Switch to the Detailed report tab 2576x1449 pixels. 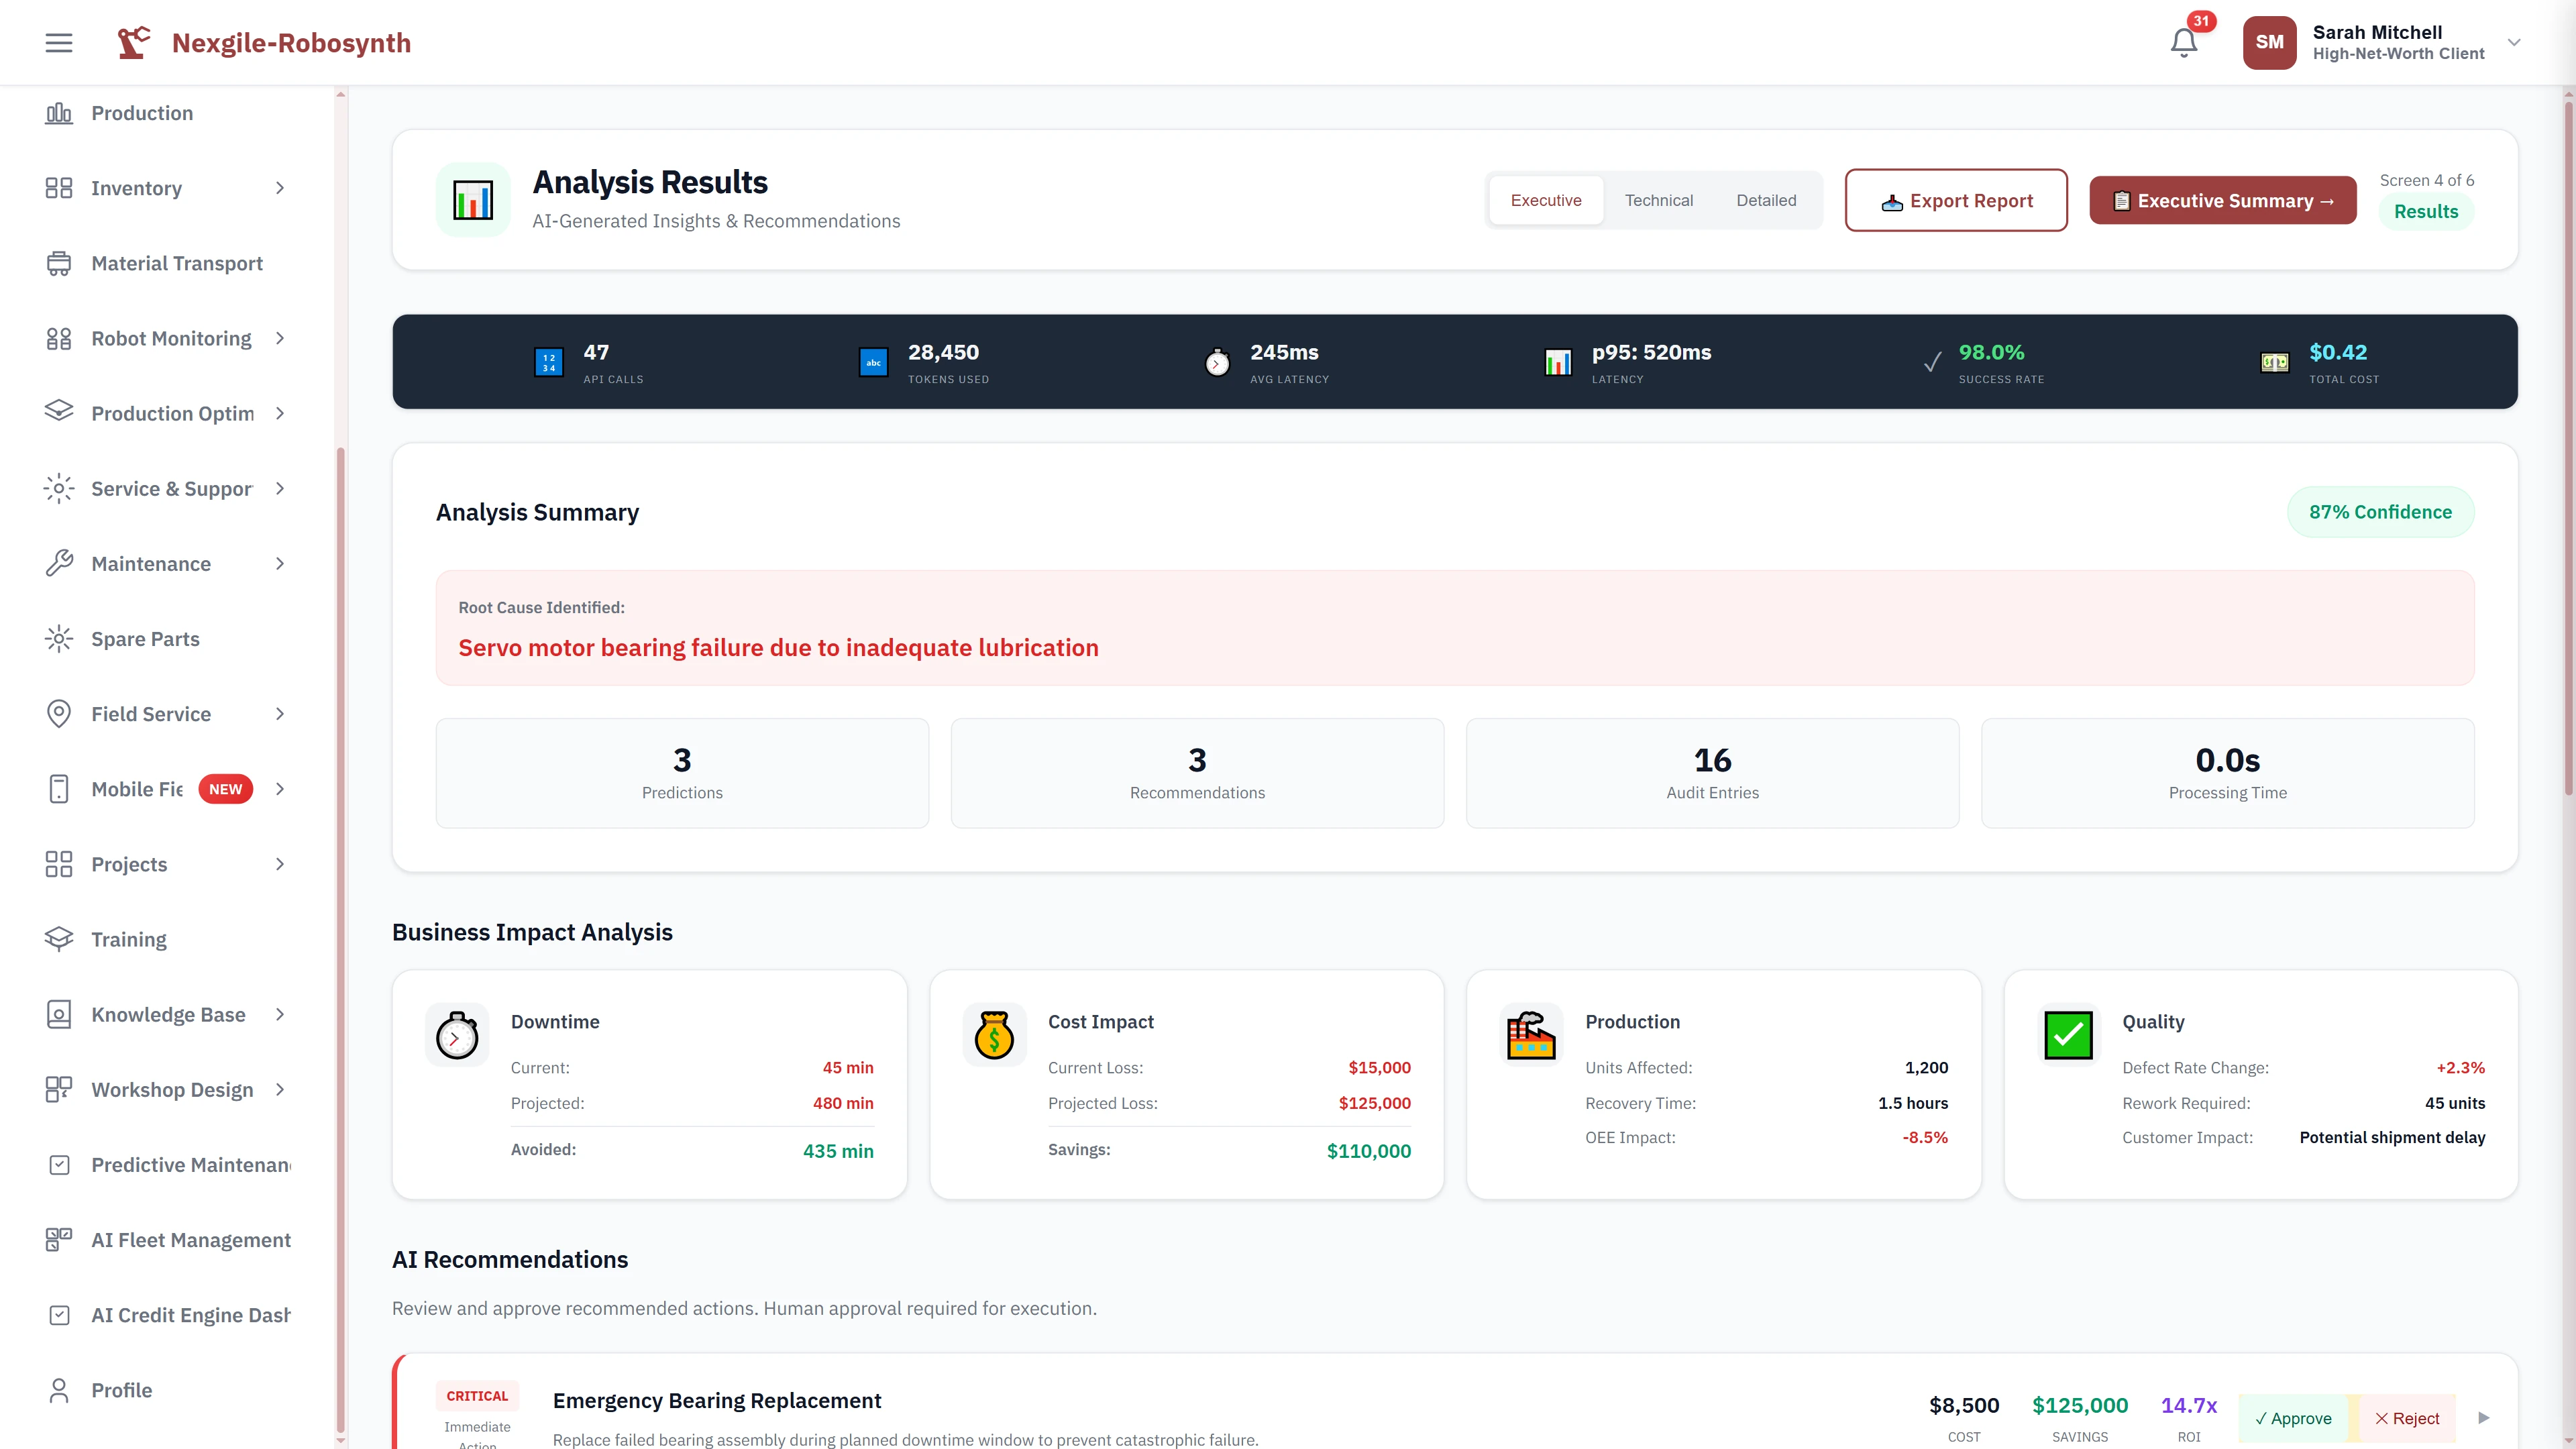[x=1766, y=200]
